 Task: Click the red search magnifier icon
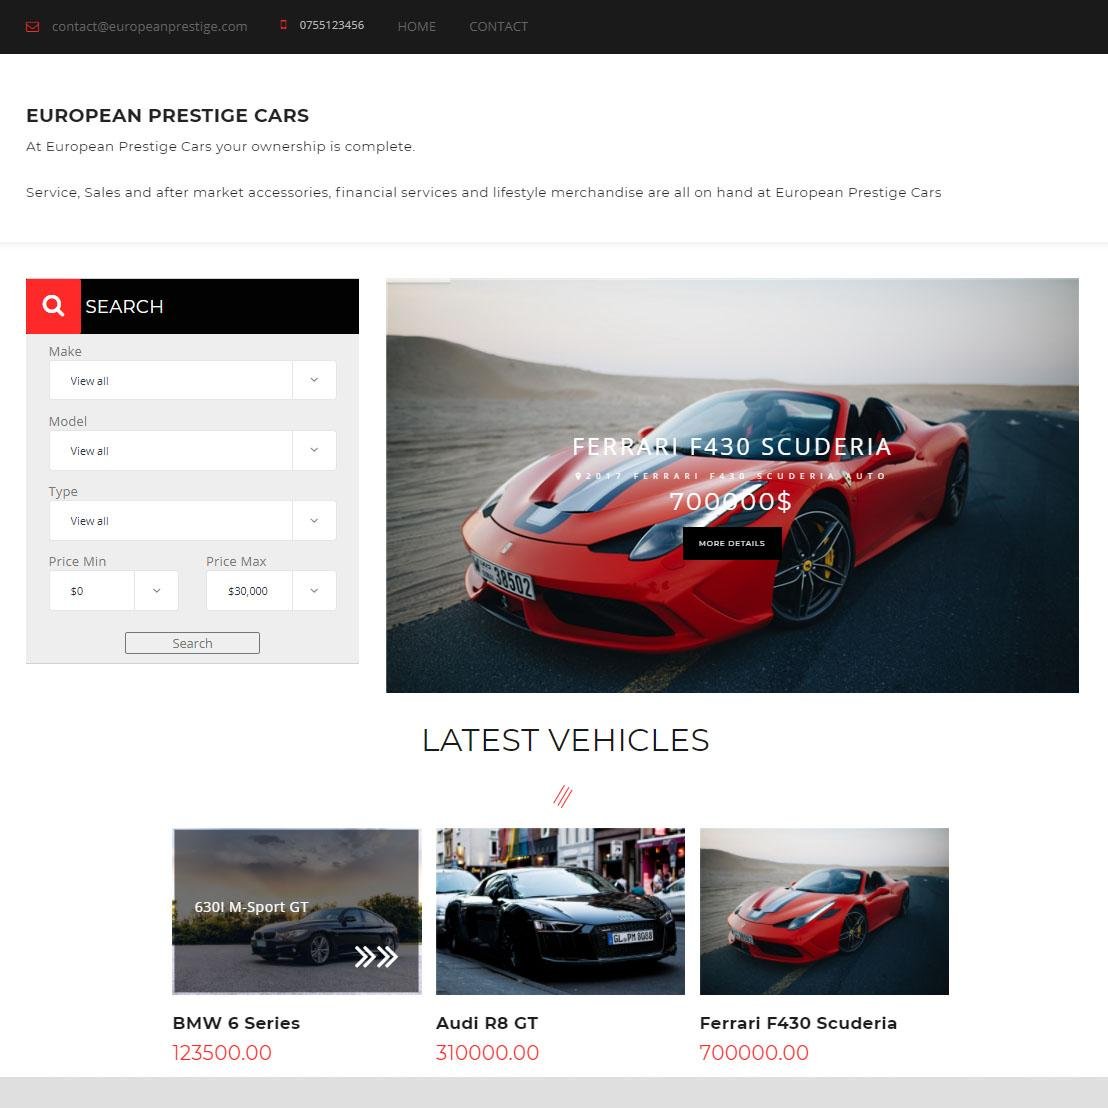pyautogui.click(x=53, y=306)
